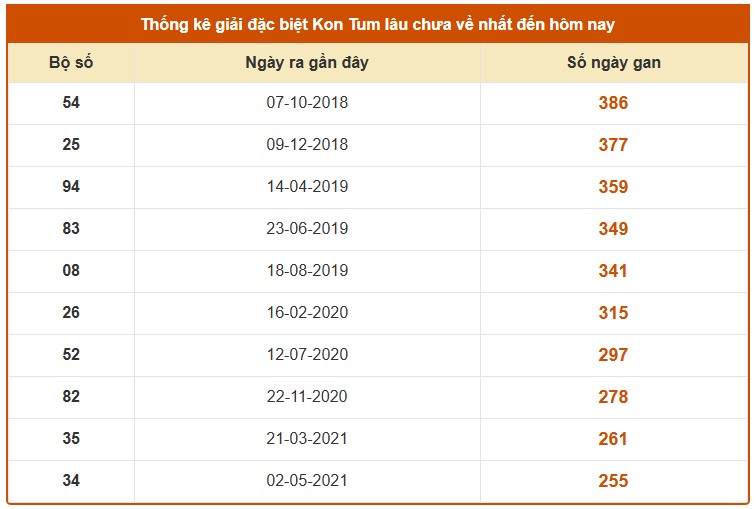Click the 'Ngày ra gần đây' column header

click(307, 63)
